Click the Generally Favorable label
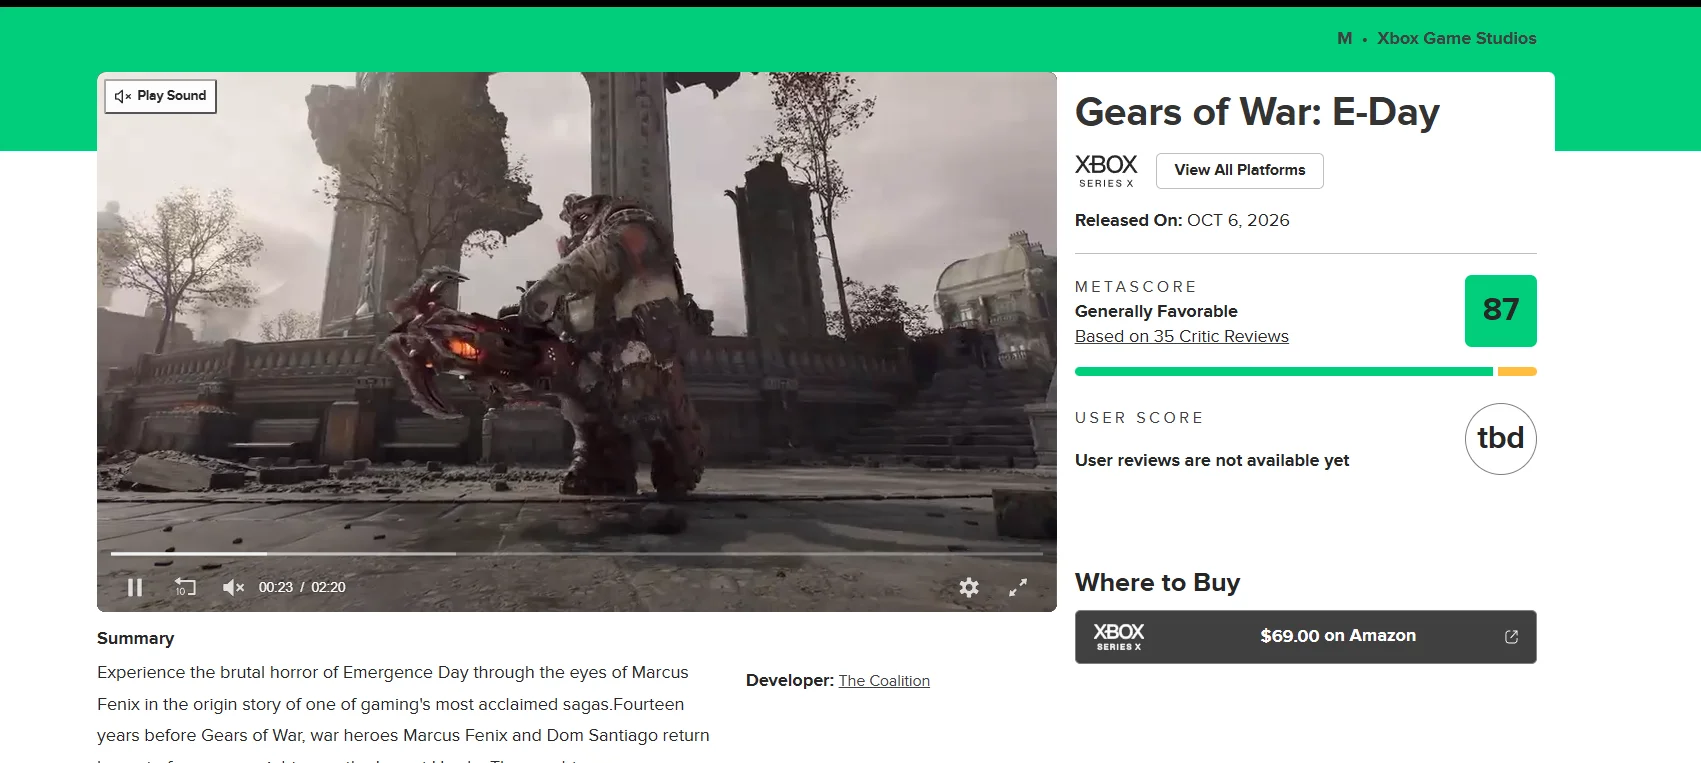The width and height of the screenshot is (1701, 763). (x=1156, y=311)
